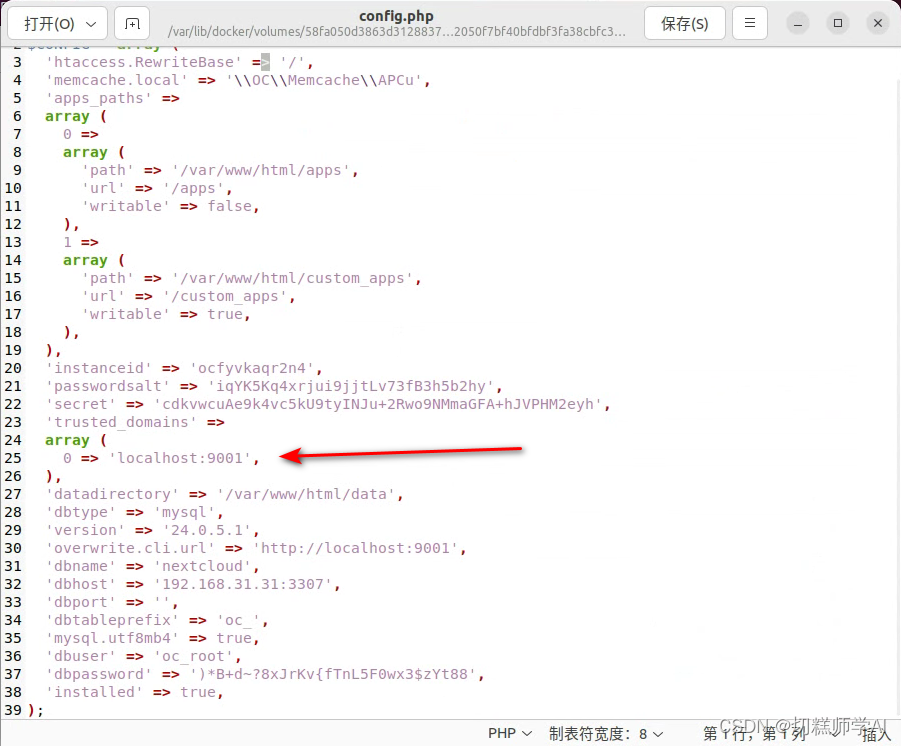The width and height of the screenshot is (901, 746).
Task: Open the PHP language selector
Action: (x=510, y=733)
